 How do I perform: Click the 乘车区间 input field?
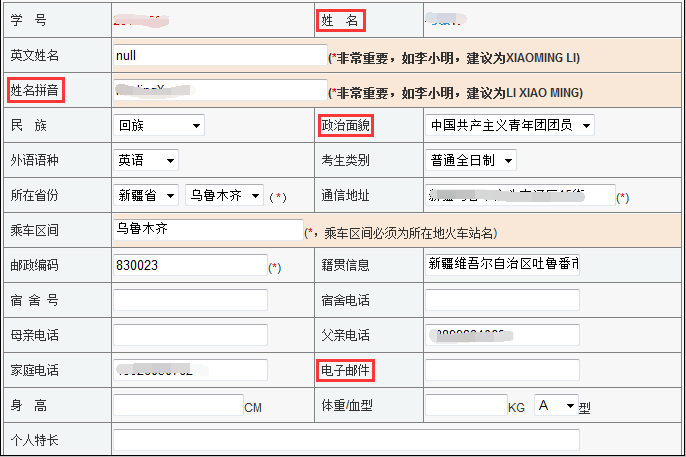click(208, 230)
